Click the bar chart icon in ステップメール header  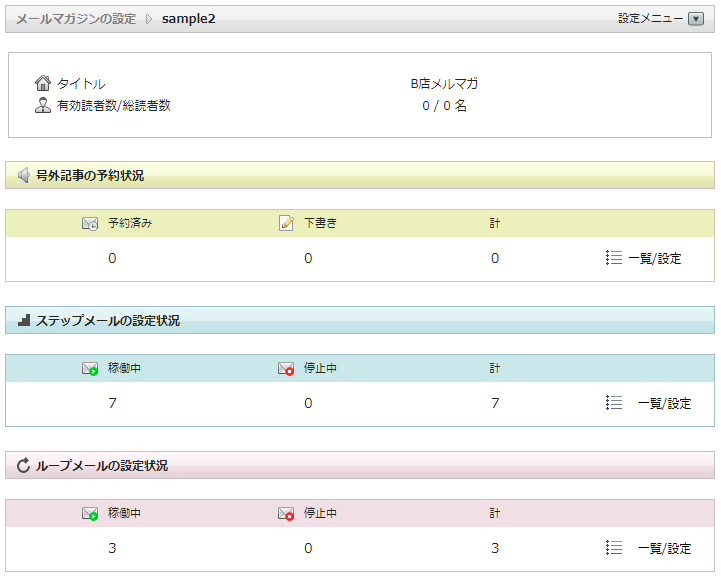click(x=24, y=321)
